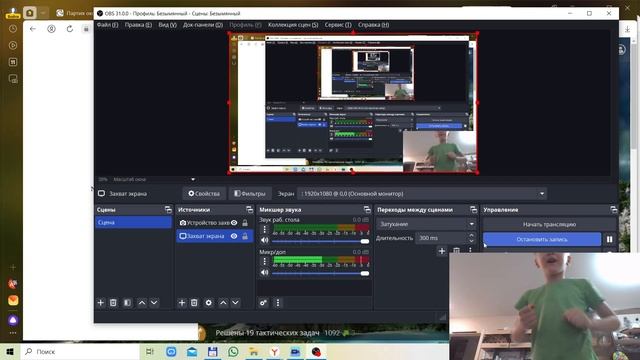Screen dimensions: 640x360
Task: Open options dots for Микр/доп channel
Action: (264, 261)
